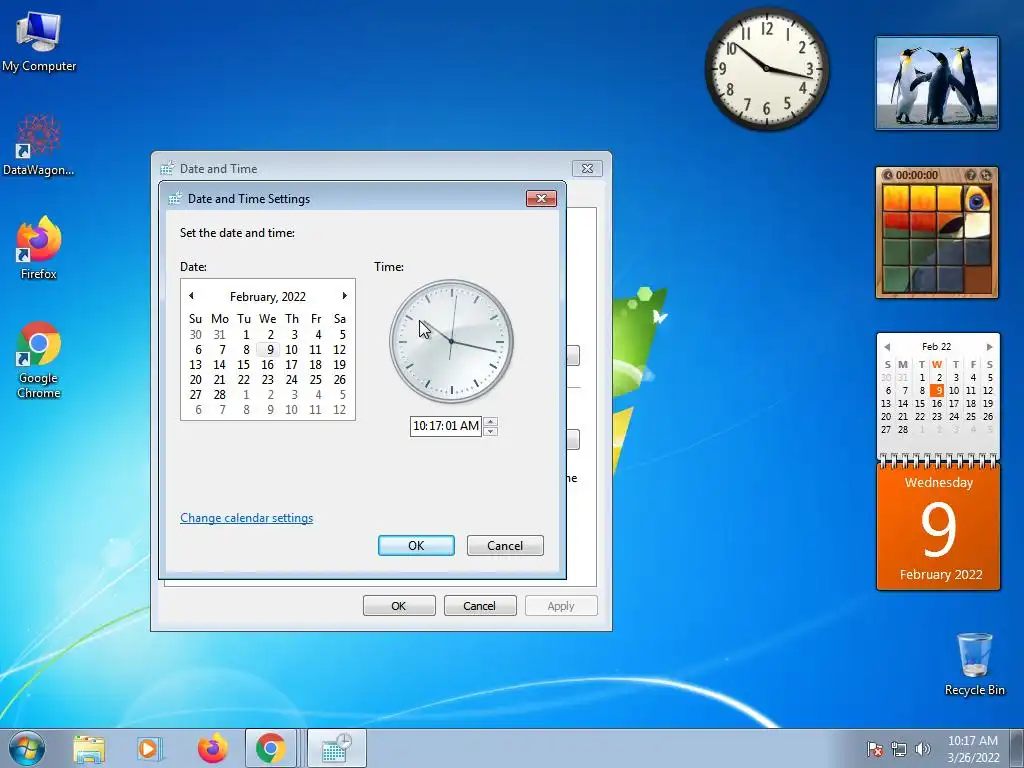Go to next month in Date calendar

tap(344, 296)
